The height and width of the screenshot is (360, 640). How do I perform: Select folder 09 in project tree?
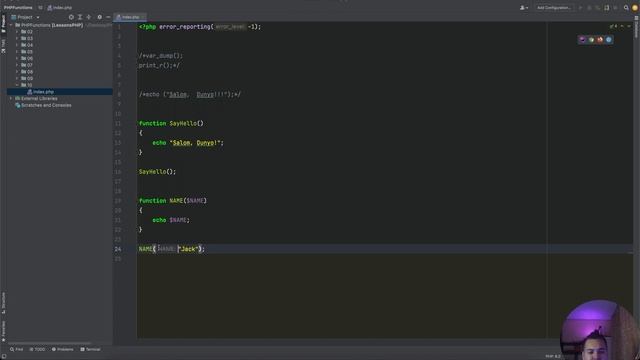(27, 78)
